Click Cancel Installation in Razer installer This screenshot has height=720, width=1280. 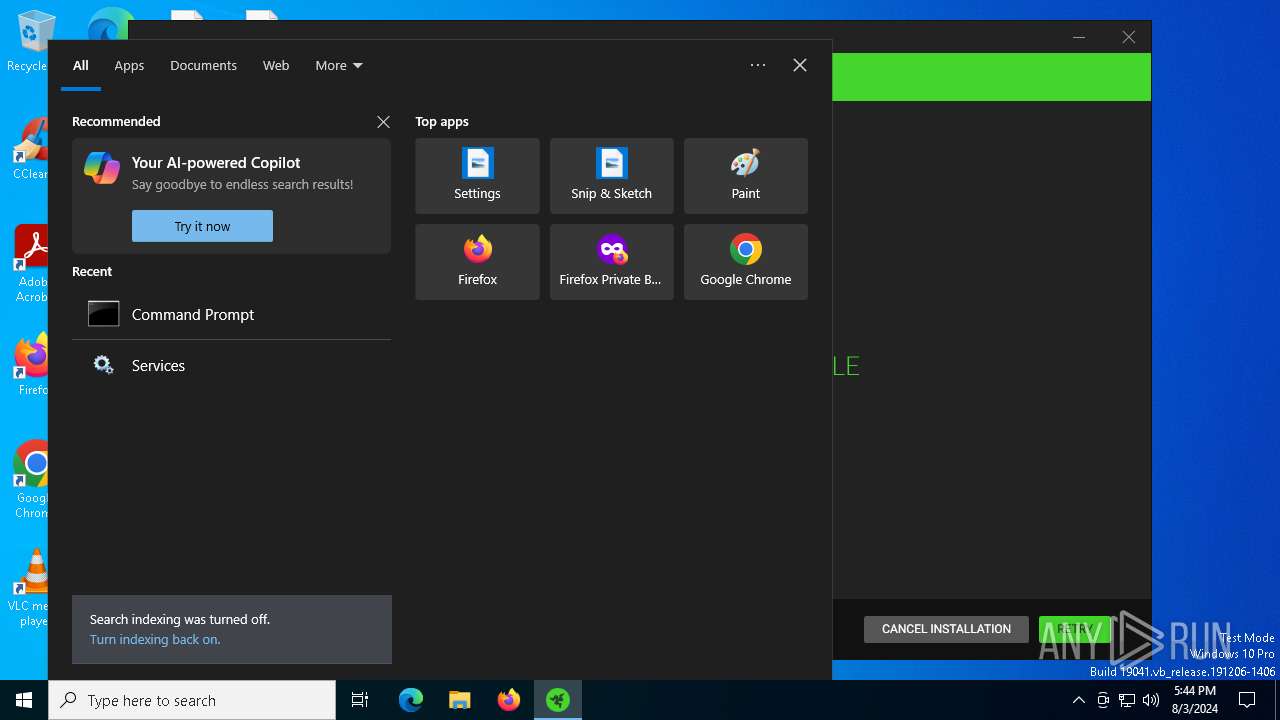[946, 629]
